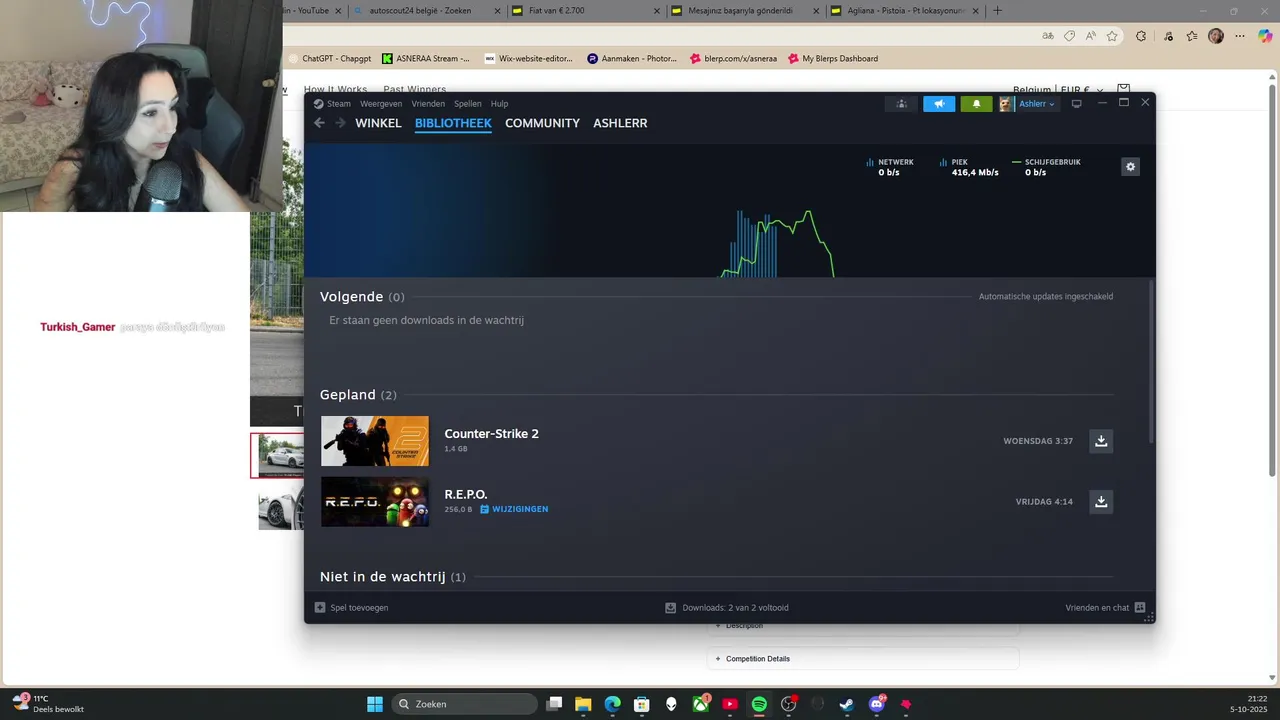Click the taskbar Zoeken search box
The width and height of the screenshot is (1280, 720).
[x=464, y=704]
